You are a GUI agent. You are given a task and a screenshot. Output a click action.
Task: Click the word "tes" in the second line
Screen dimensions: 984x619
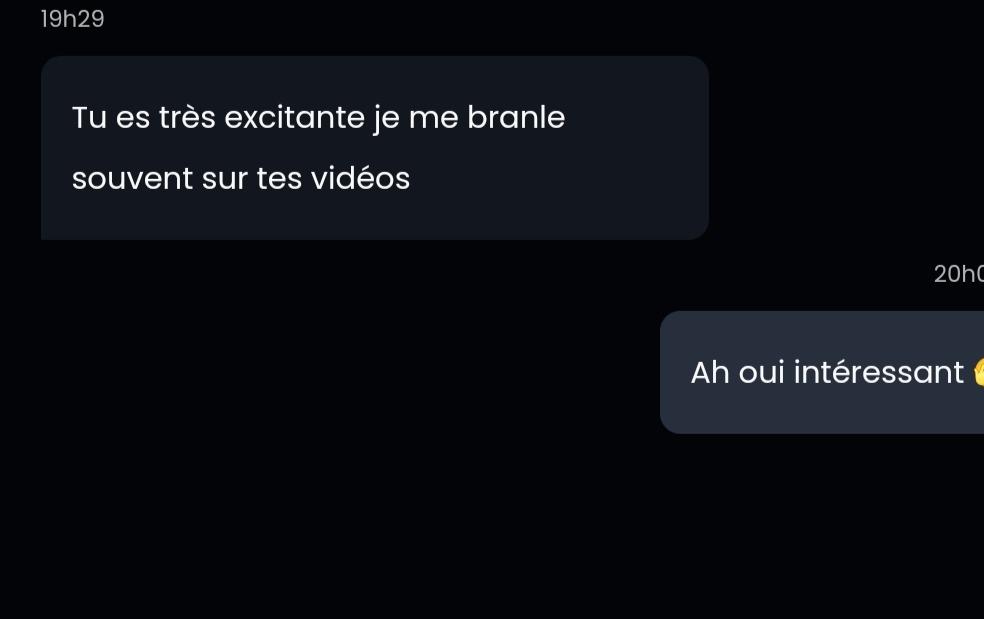[279, 179]
